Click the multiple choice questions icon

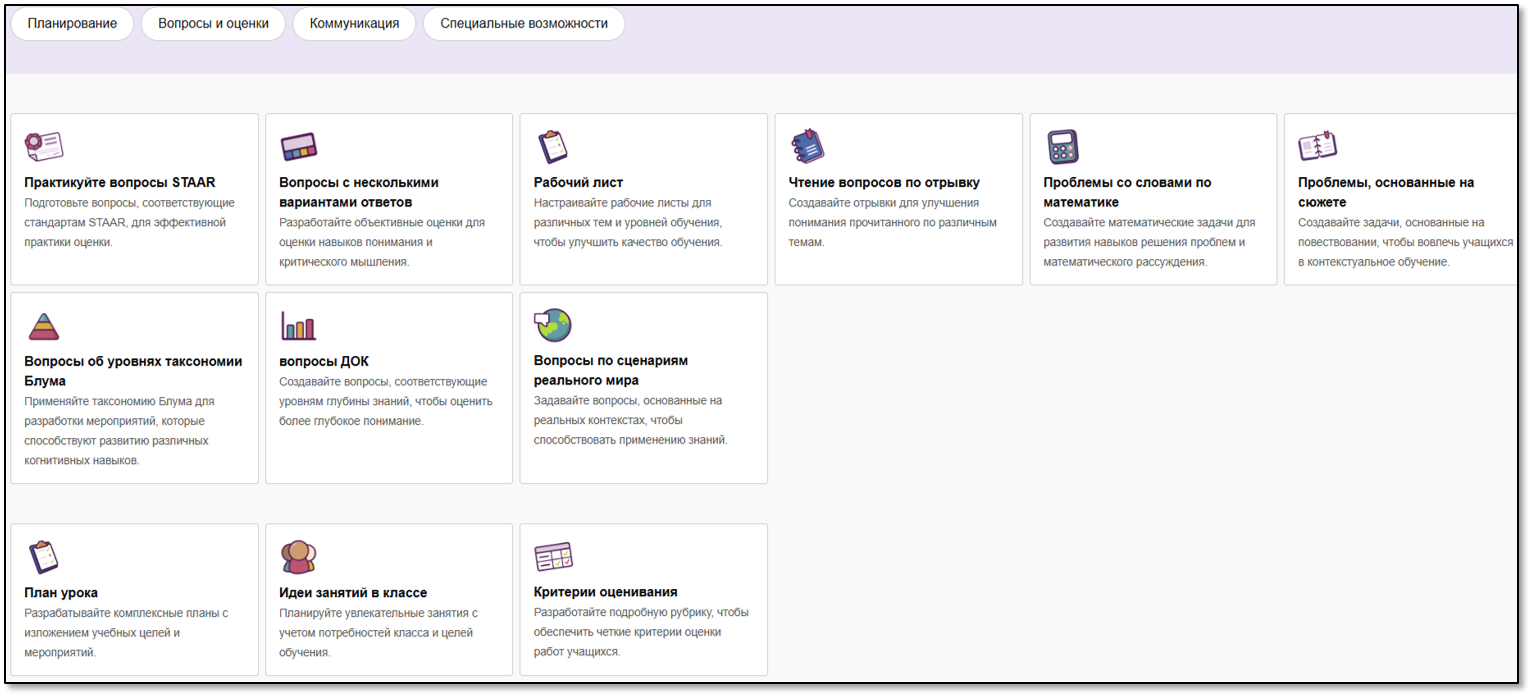pos(299,147)
